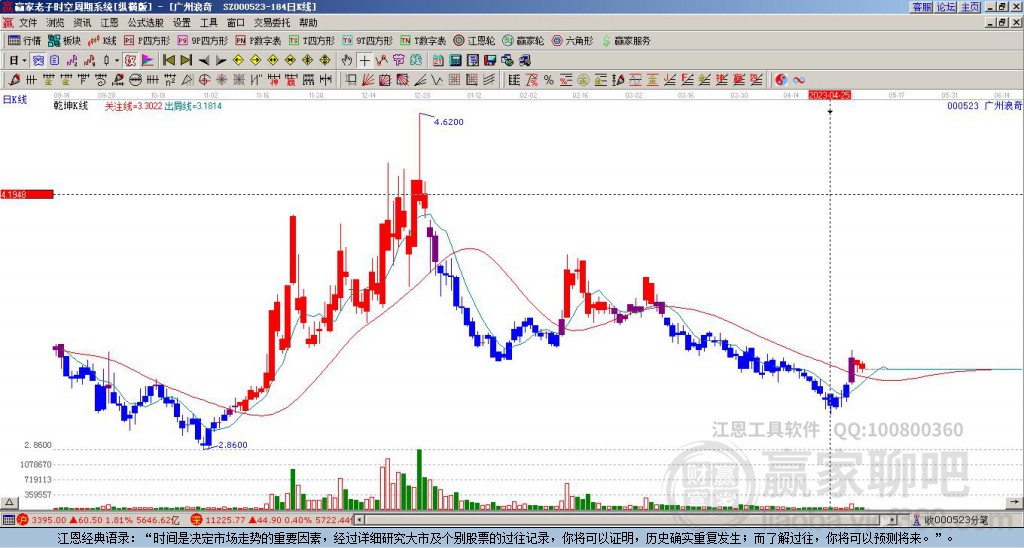Viewport: 1024px width, 548px height.
Task: Open the 浏览 menu
Action: (55, 23)
